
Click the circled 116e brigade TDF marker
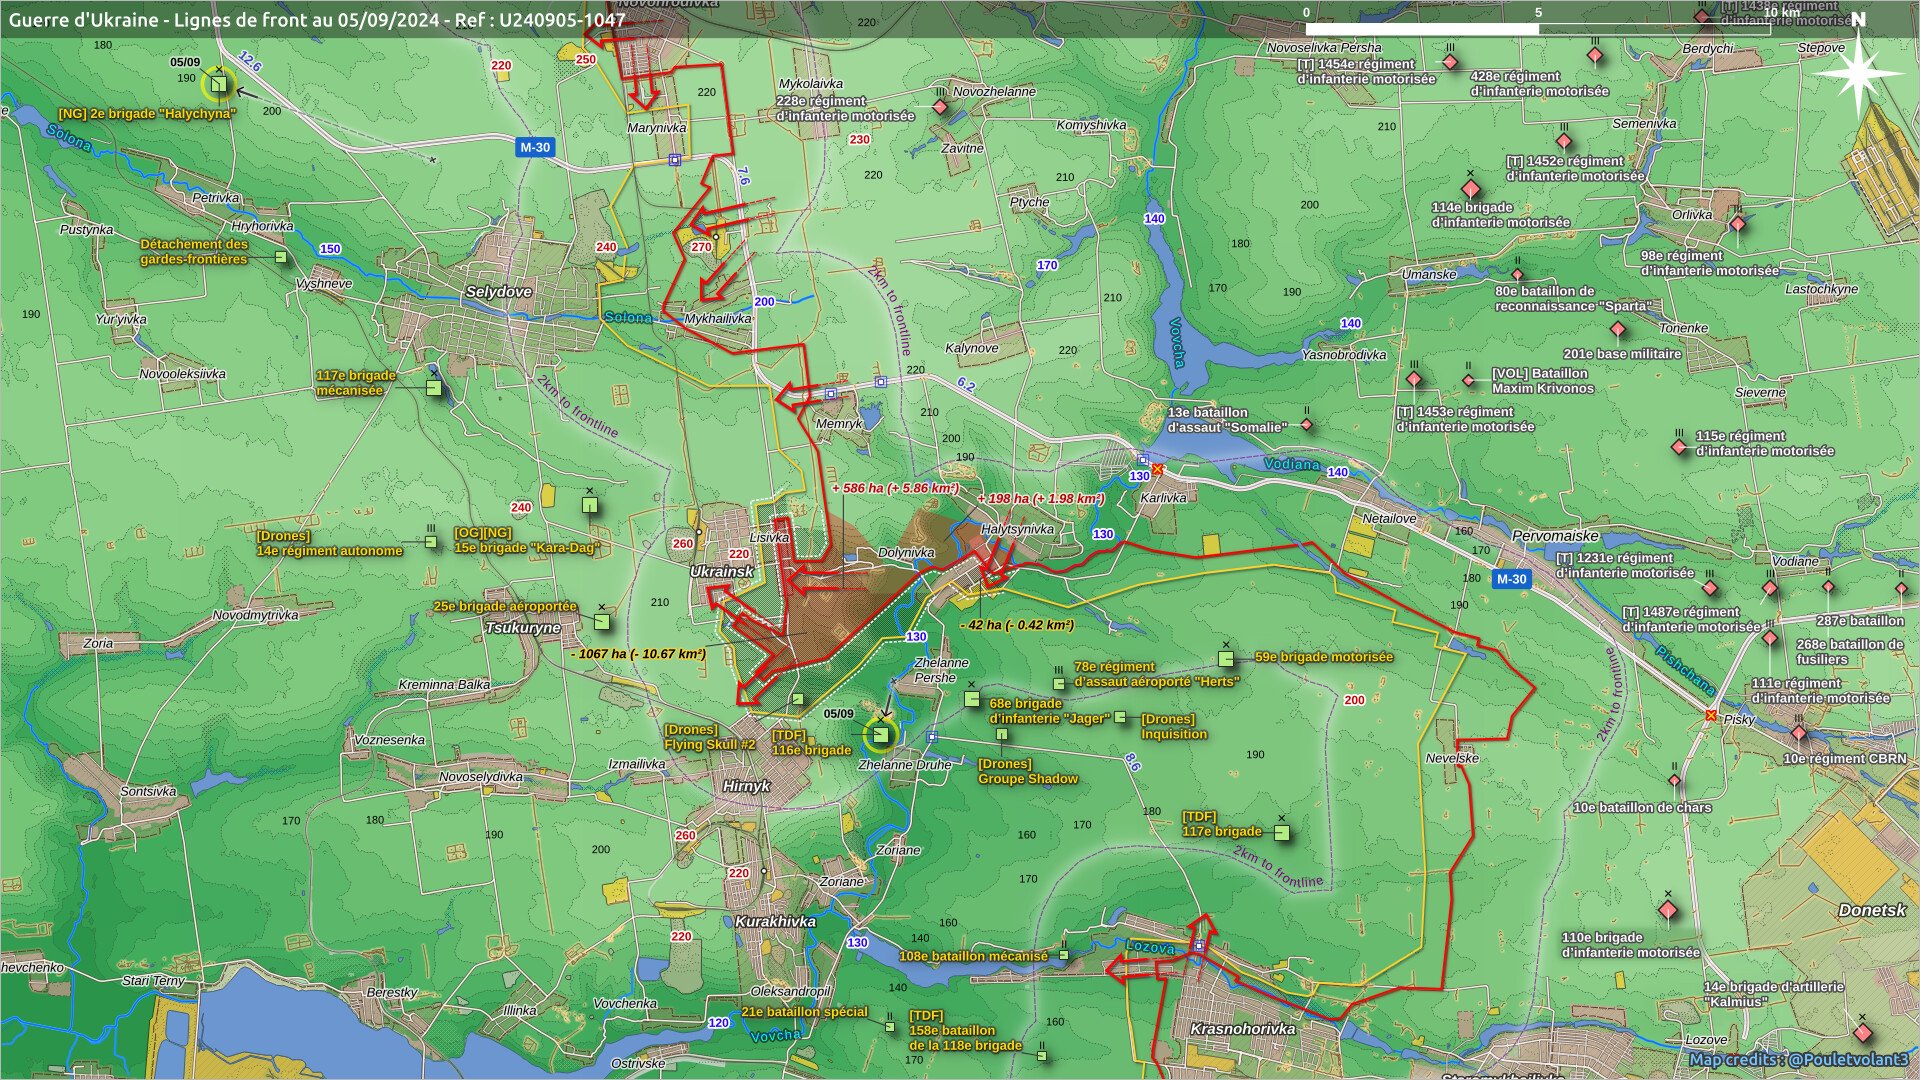coord(880,736)
